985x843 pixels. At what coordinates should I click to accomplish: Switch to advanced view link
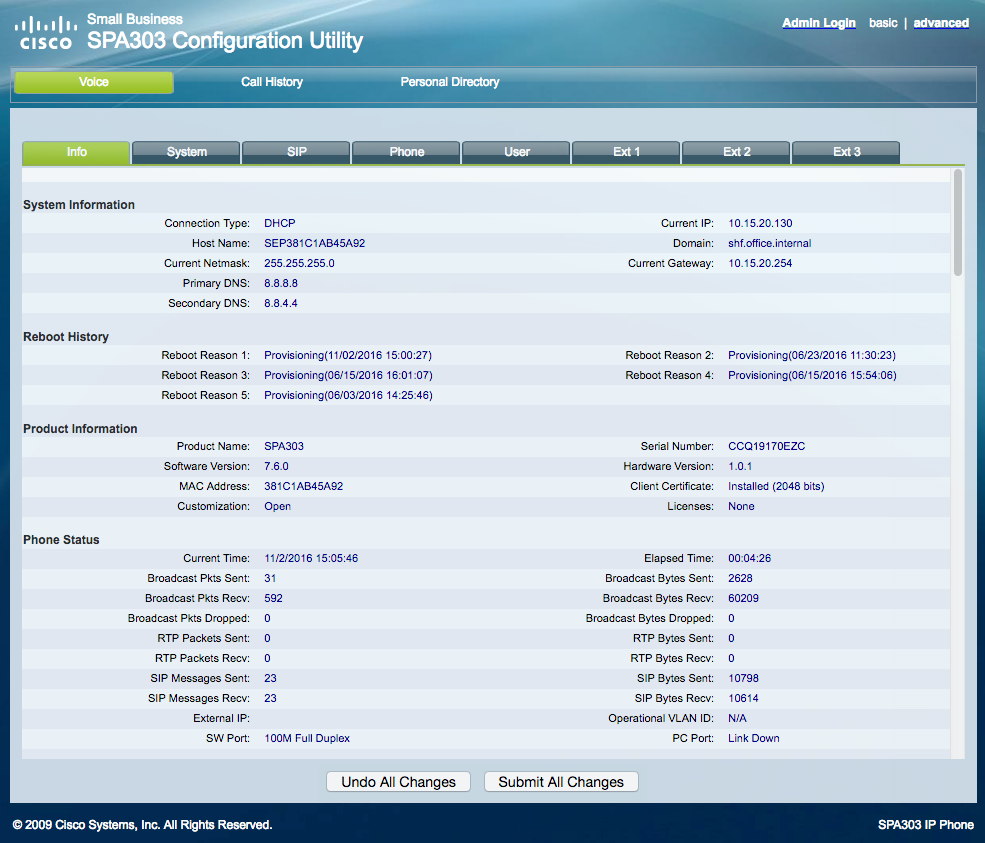941,23
